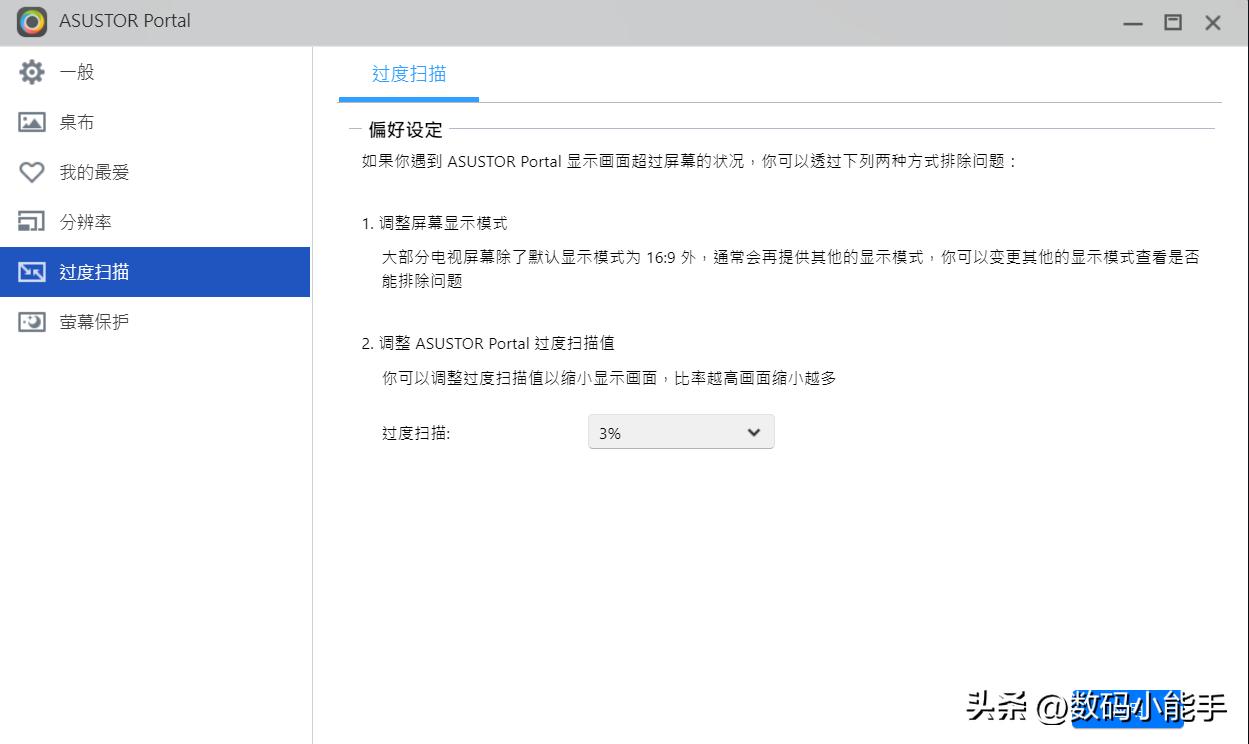This screenshot has height=744, width=1249.
Task: Click the dropdown chevron beside 3%
Action: coord(755,431)
